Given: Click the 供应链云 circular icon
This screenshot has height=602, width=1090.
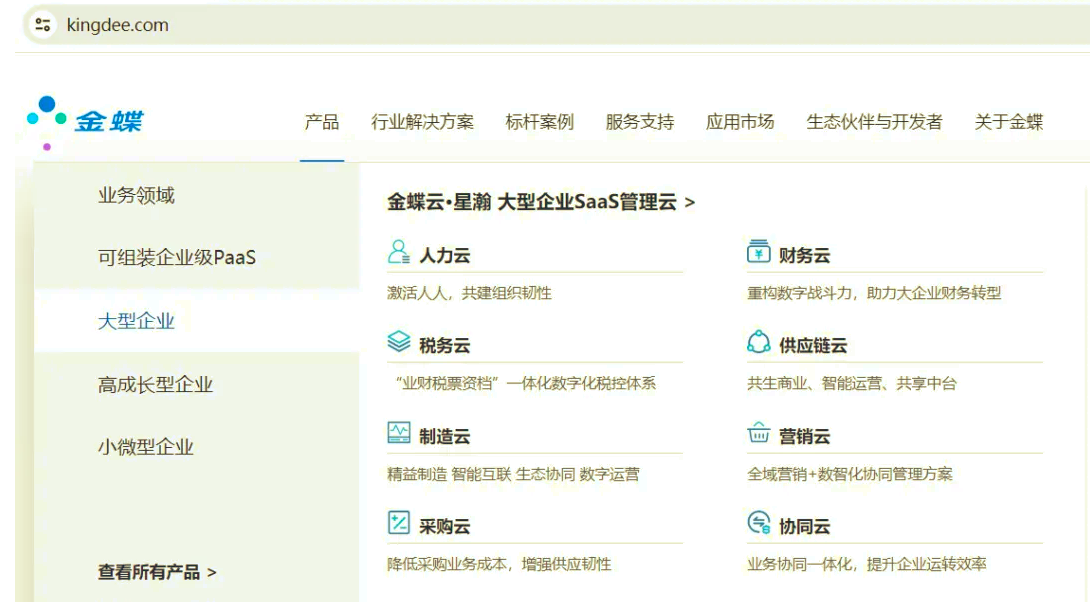Looking at the screenshot, I should click(759, 342).
